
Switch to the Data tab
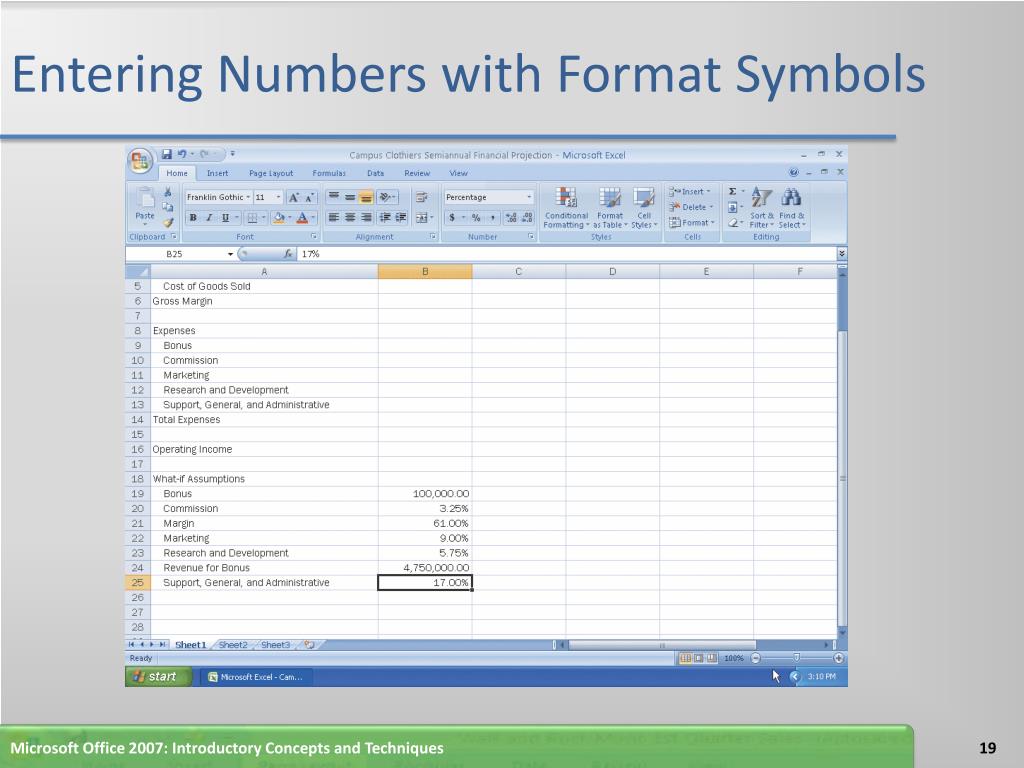coord(376,173)
